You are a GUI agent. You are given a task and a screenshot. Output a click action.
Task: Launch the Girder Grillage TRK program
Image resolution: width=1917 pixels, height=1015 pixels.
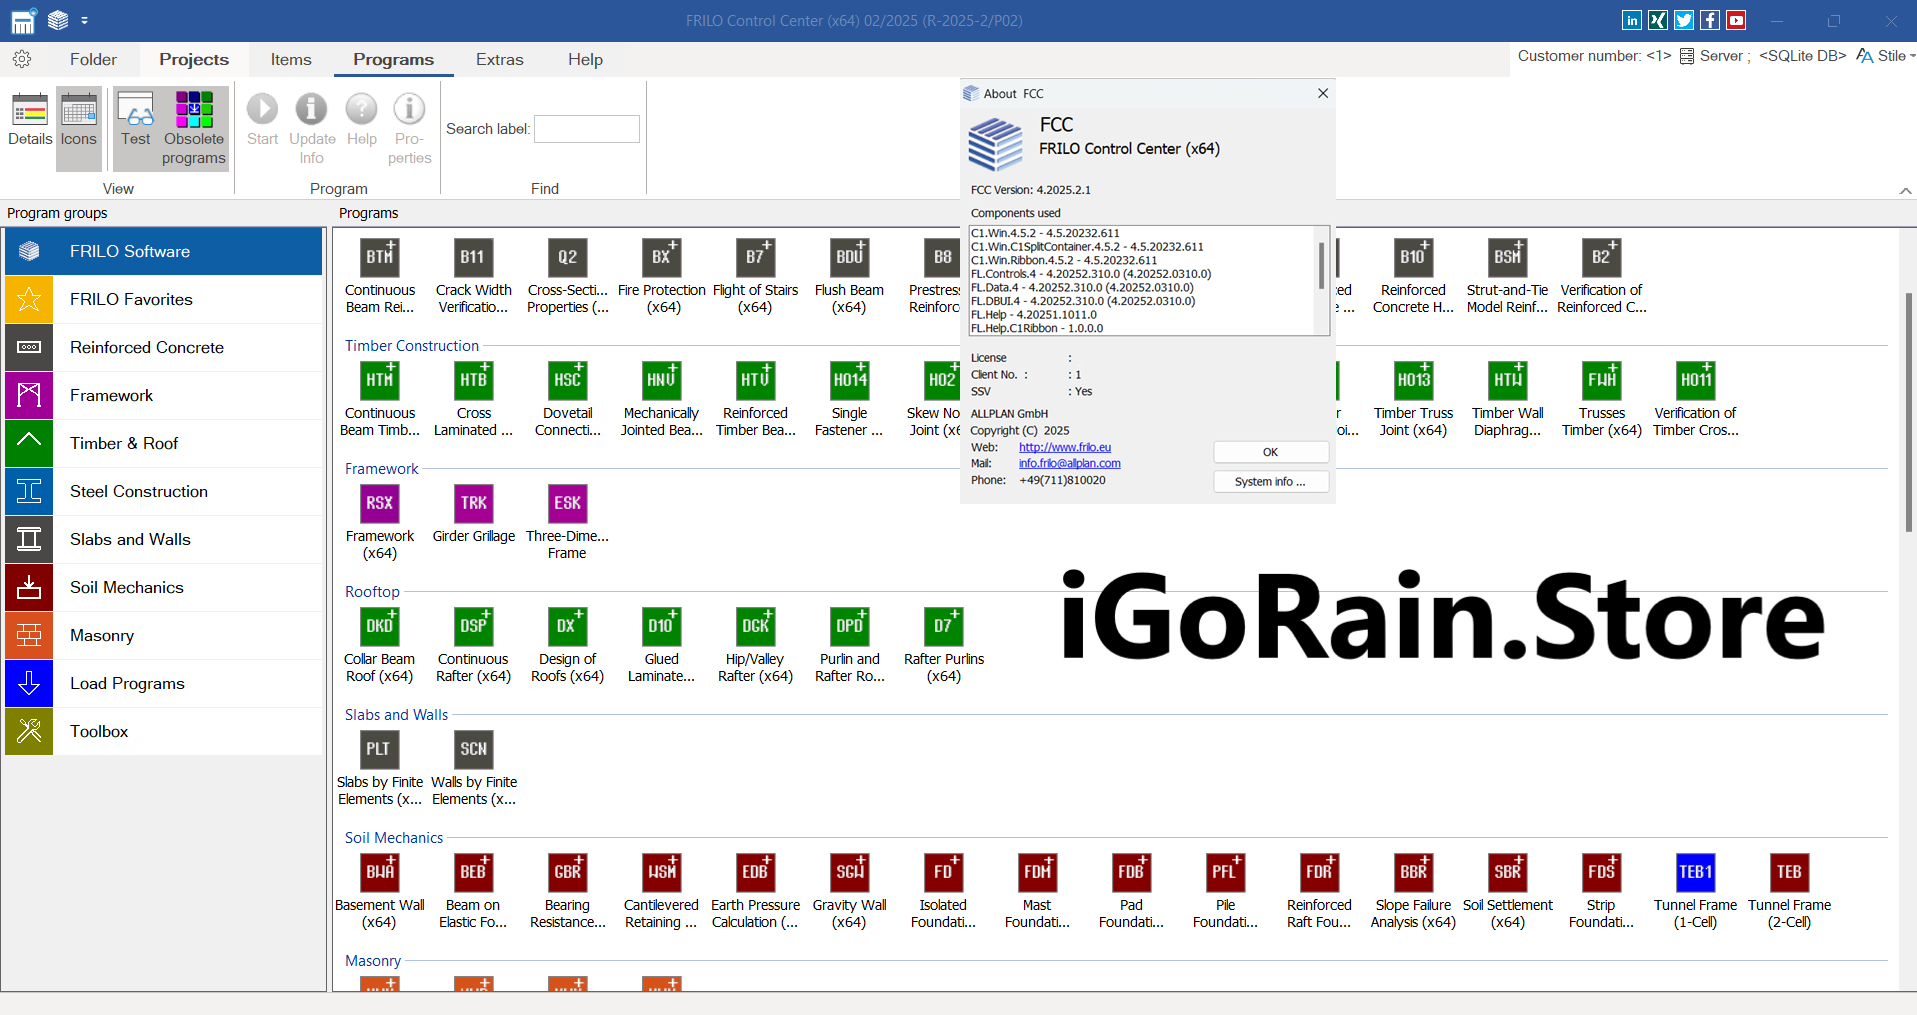pyautogui.click(x=473, y=504)
